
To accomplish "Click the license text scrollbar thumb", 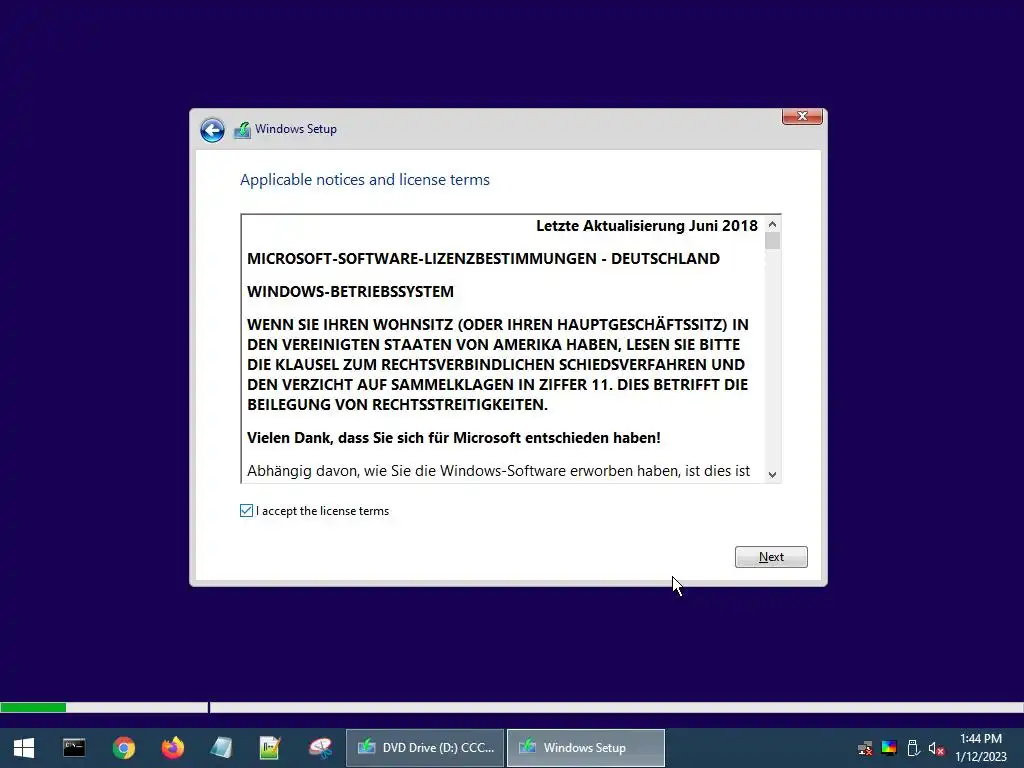I will [x=773, y=241].
